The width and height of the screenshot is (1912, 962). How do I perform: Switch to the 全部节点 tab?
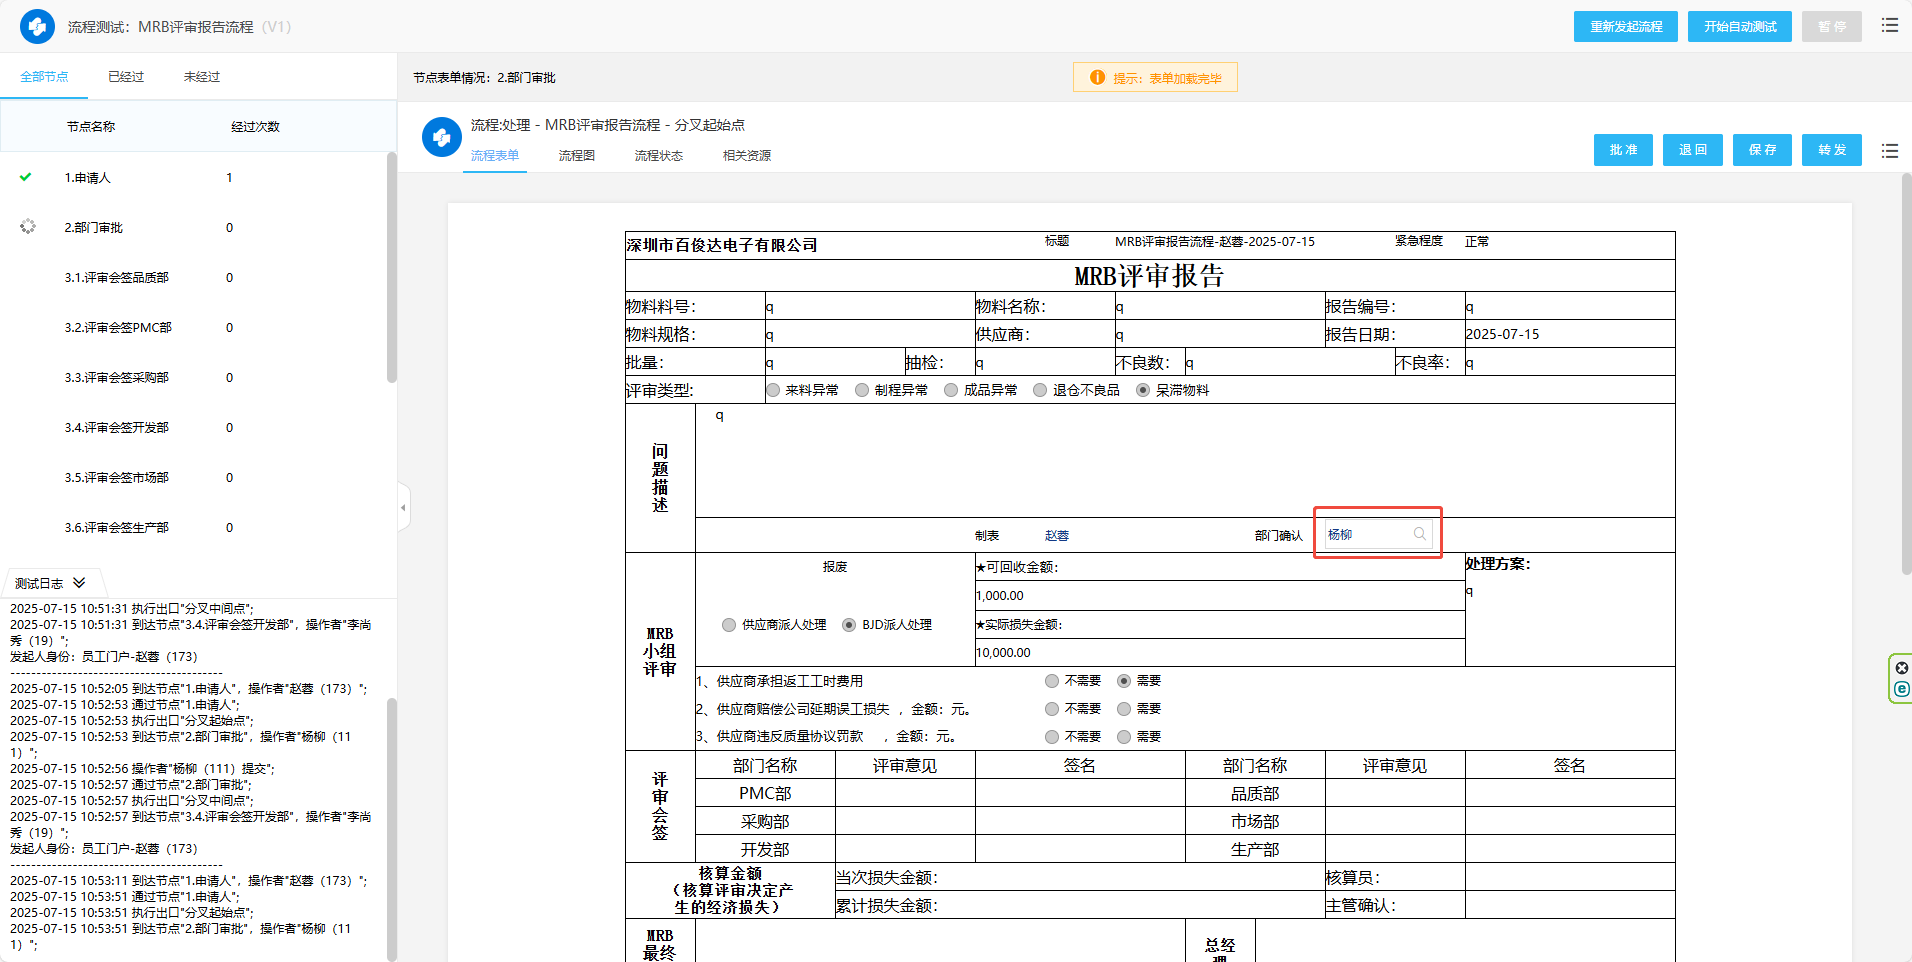(x=44, y=77)
